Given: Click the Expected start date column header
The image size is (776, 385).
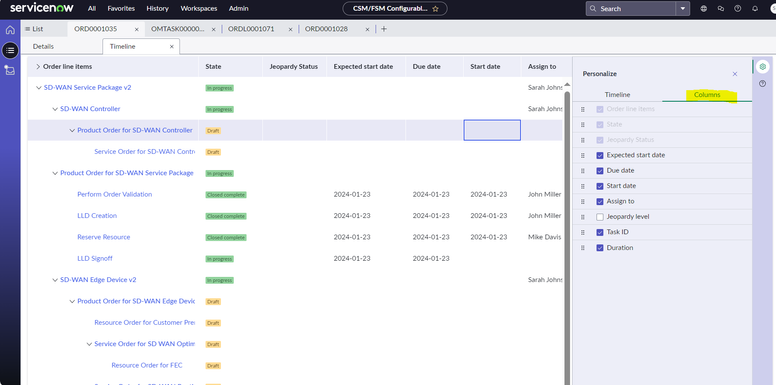Looking at the screenshot, I should (x=363, y=66).
